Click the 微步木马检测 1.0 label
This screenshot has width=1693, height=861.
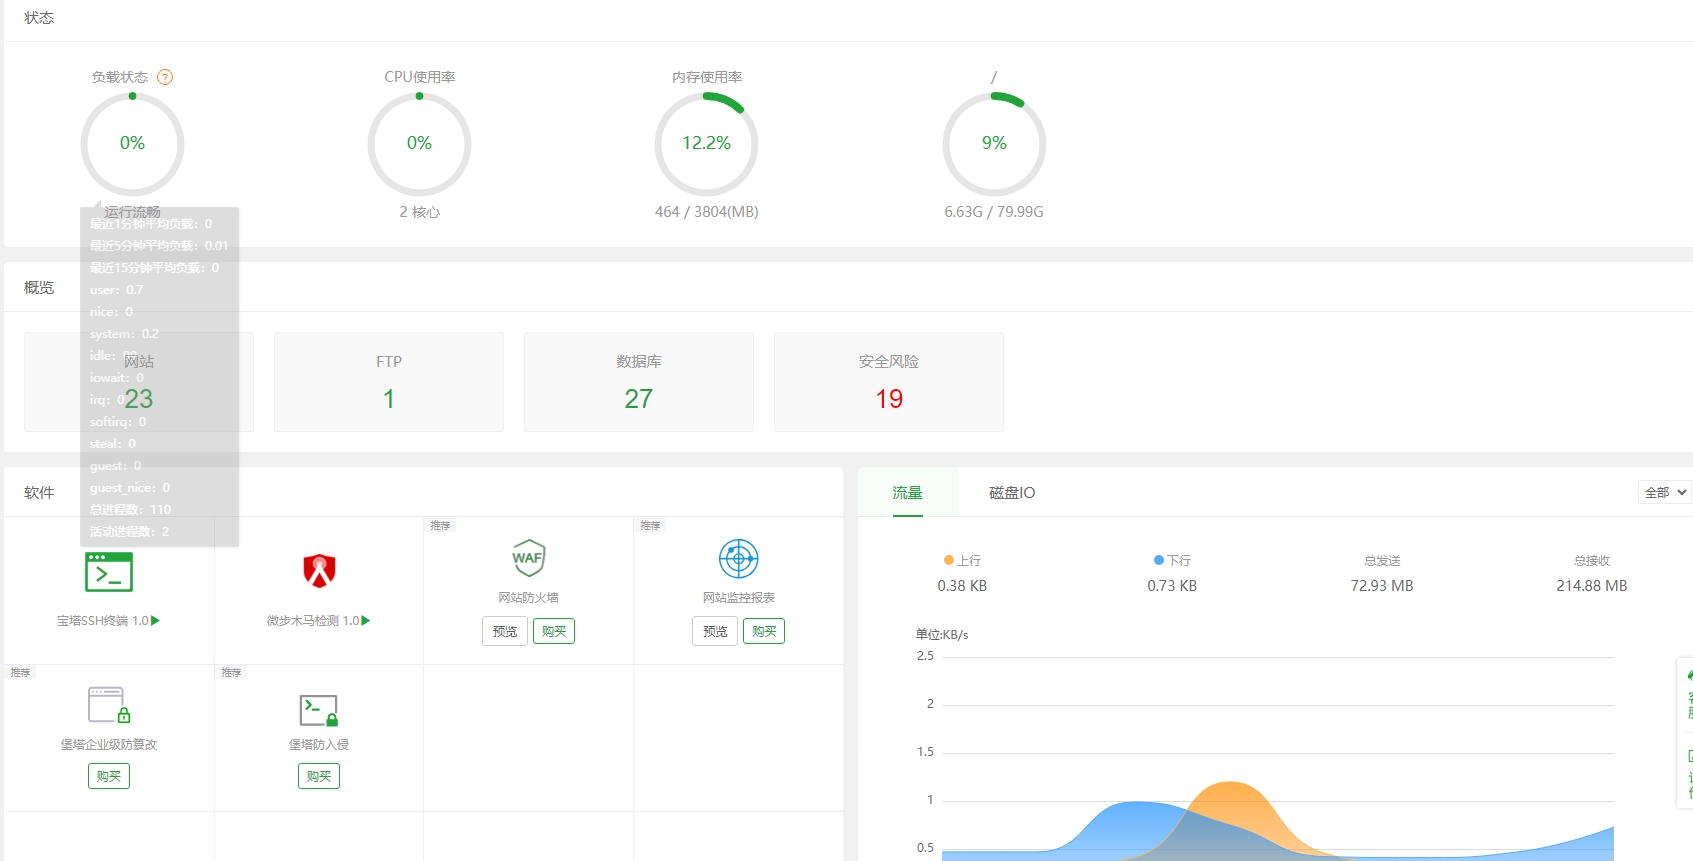click(x=313, y=621)
